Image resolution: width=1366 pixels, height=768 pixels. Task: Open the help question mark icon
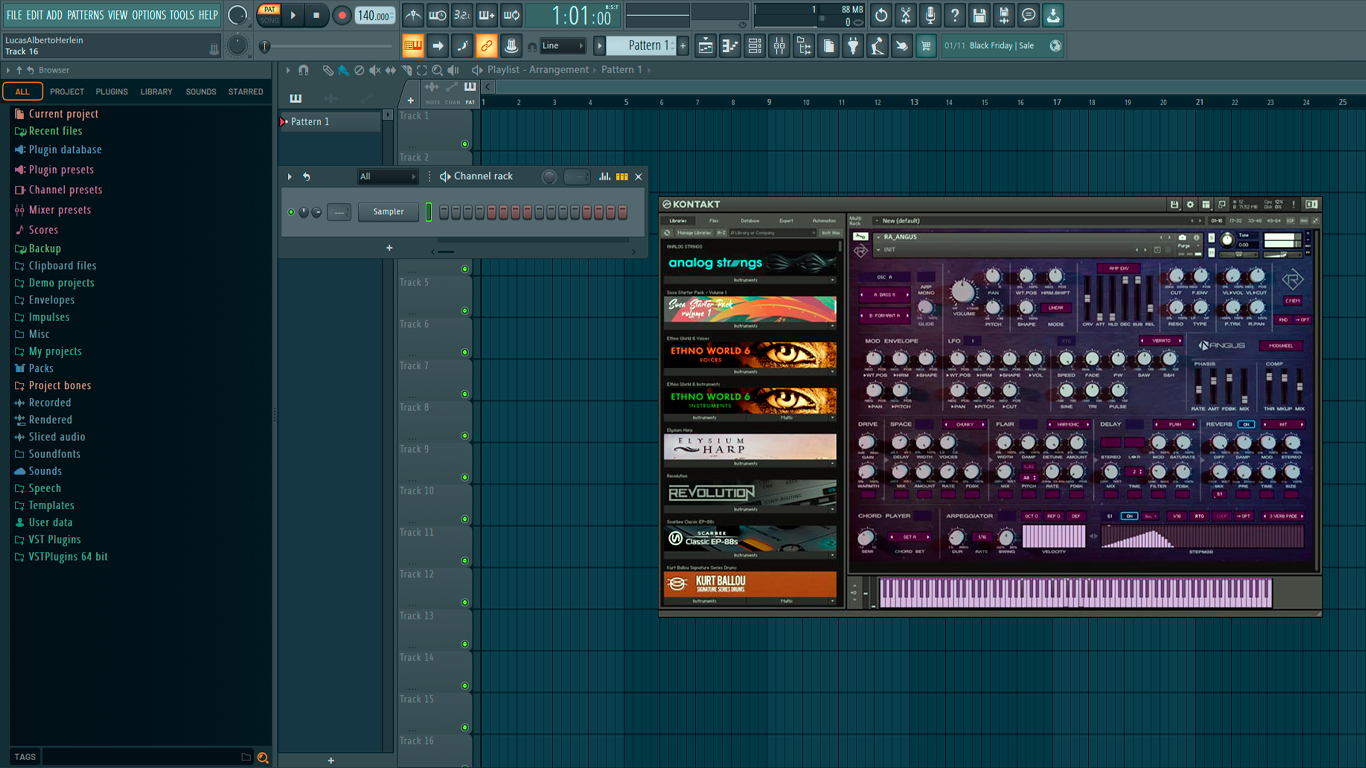point(954,16)
